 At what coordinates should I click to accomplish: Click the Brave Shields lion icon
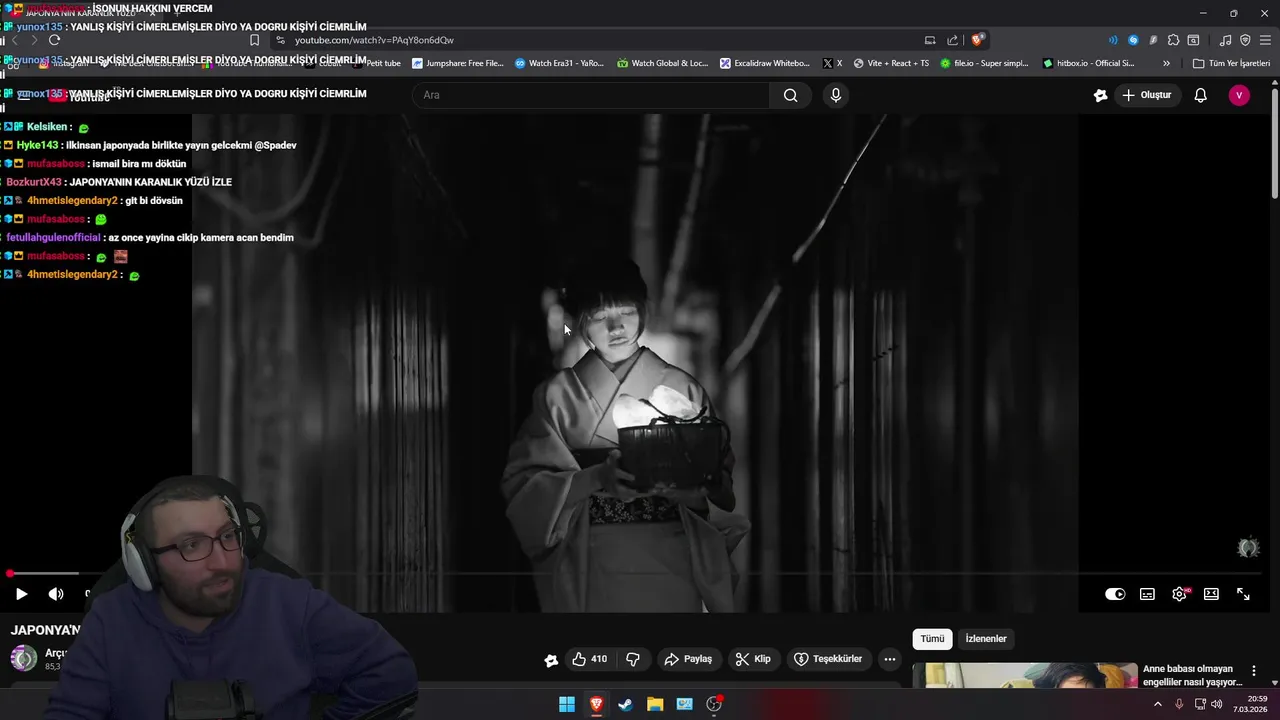tap(977, 40)
